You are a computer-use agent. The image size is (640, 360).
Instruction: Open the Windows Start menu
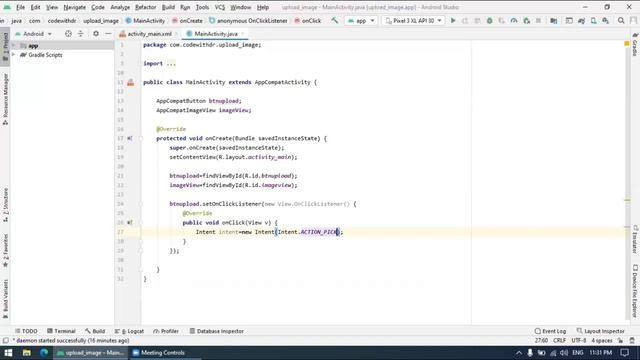click(8, 353)
